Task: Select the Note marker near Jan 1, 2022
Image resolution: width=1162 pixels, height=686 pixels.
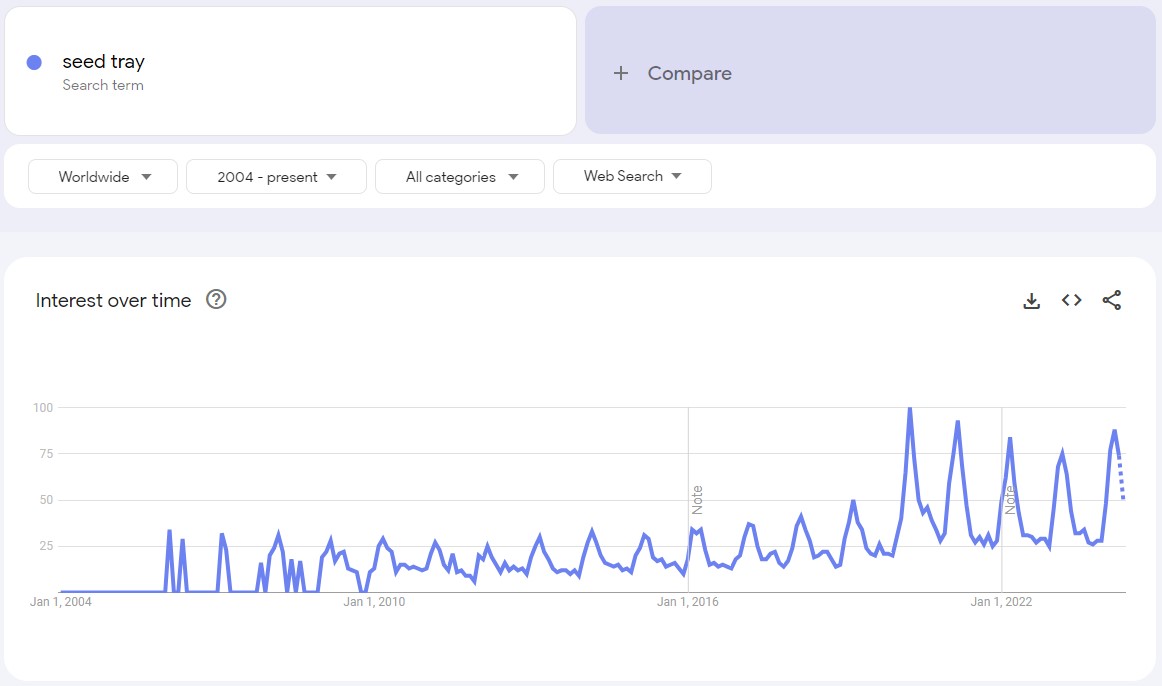Action: coord(1011,499)
